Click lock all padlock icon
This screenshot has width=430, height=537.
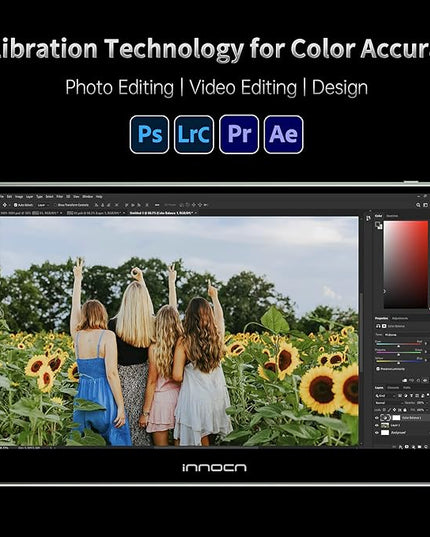pyautogui.click(x=405, y=410)
